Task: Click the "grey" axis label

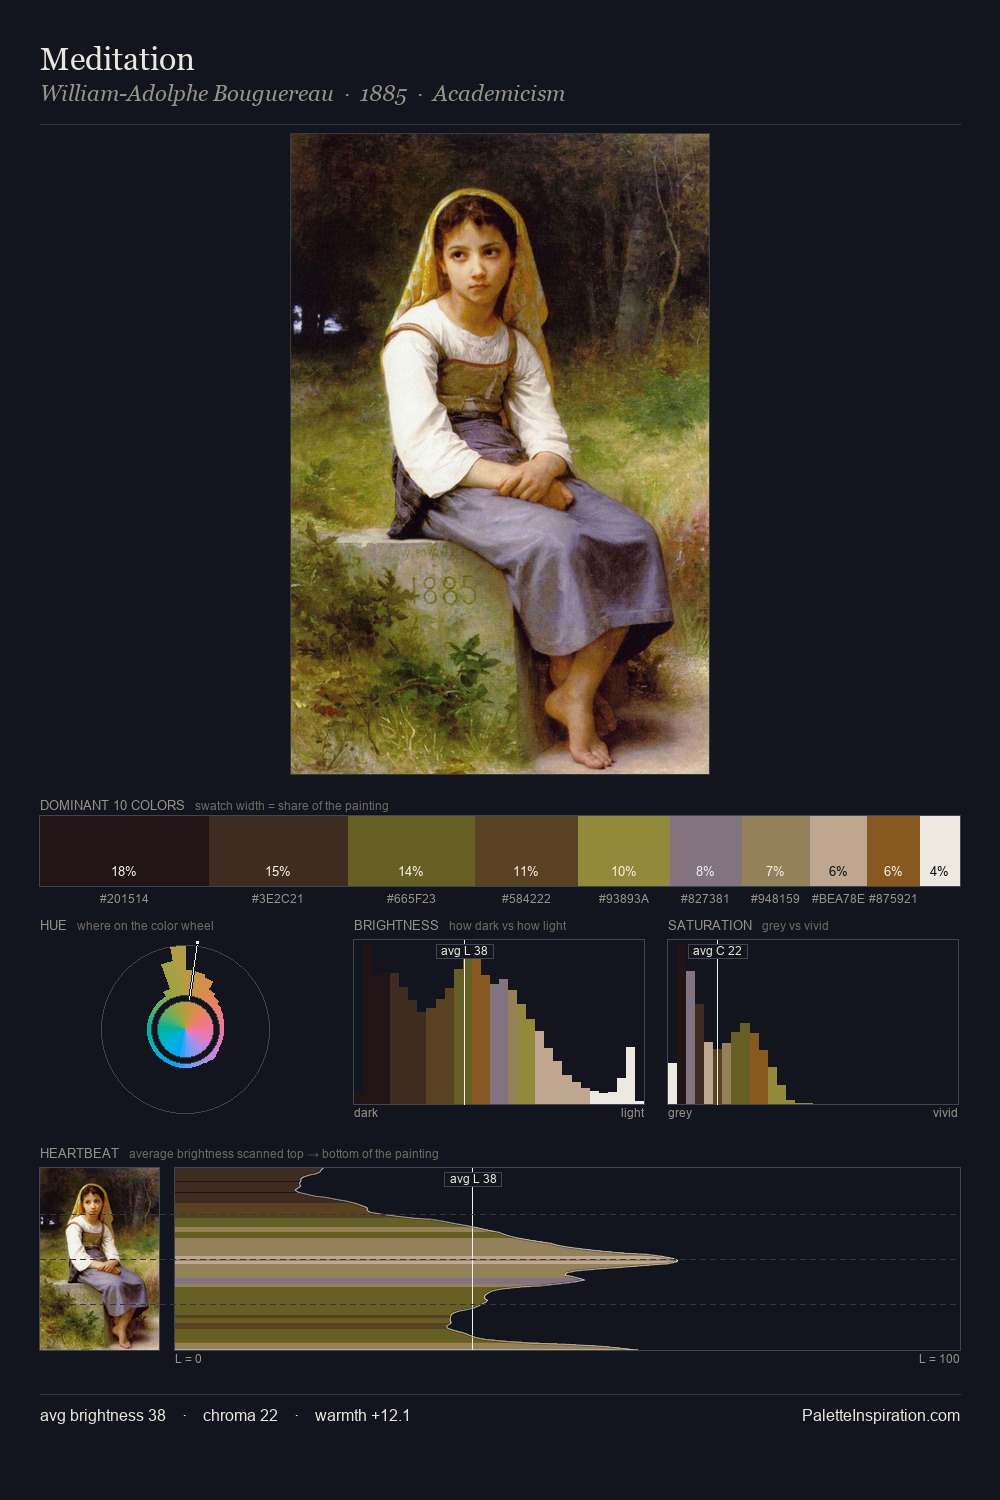Action: [x=680, y=1113]
